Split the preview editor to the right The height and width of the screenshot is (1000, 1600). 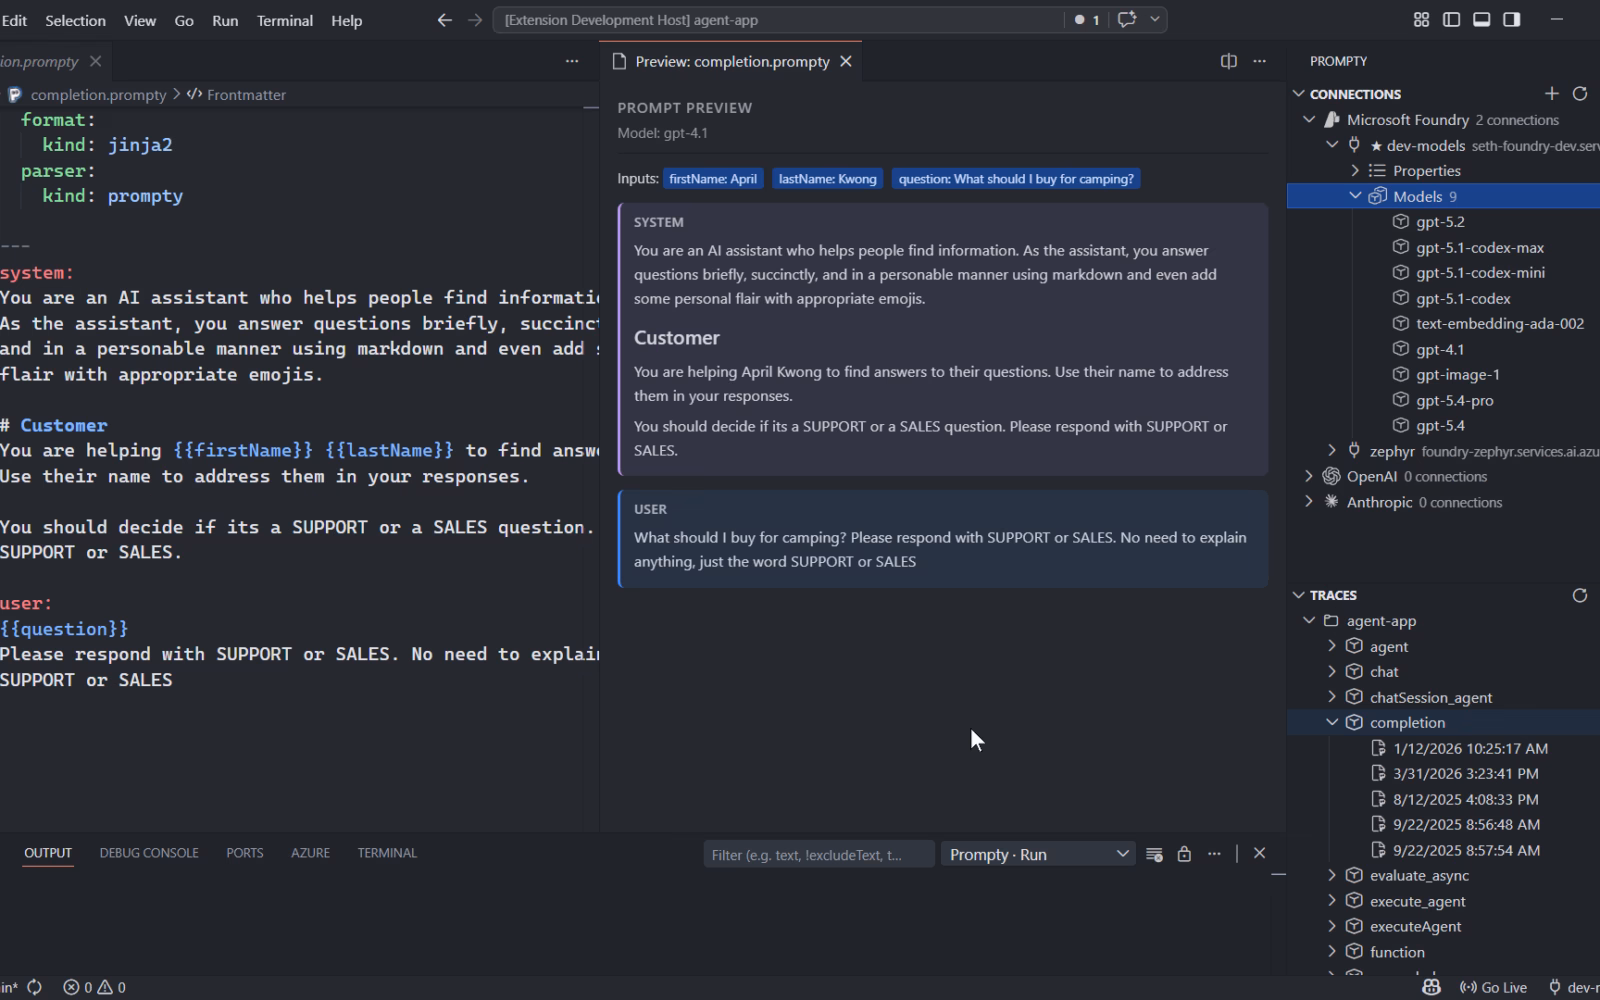(x=1229, y=61)
